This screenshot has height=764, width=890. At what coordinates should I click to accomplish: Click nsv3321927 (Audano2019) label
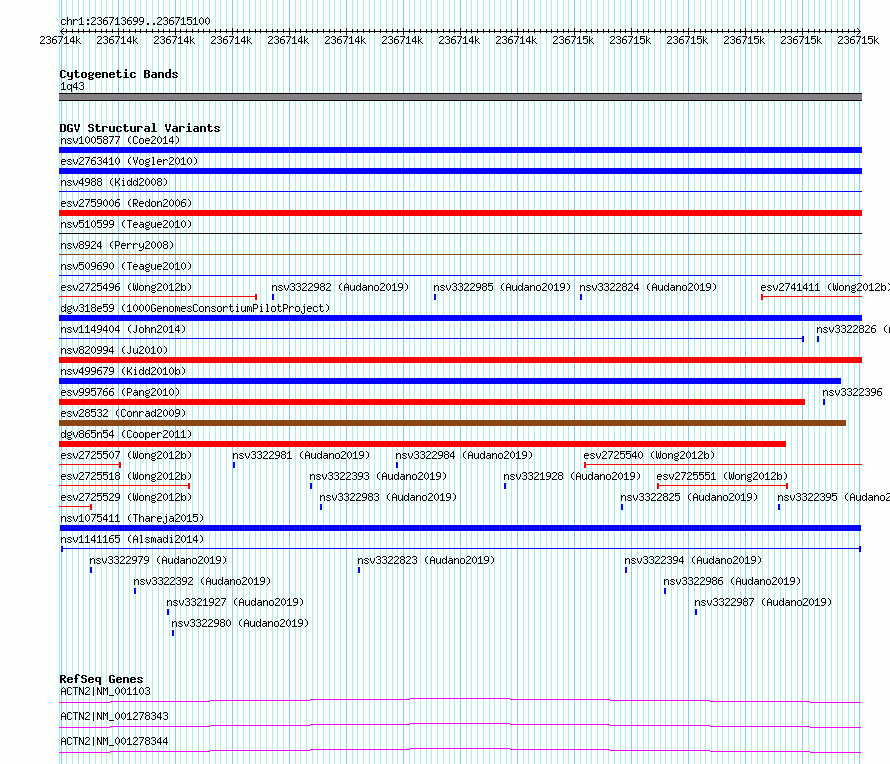(x=235, y=602)
